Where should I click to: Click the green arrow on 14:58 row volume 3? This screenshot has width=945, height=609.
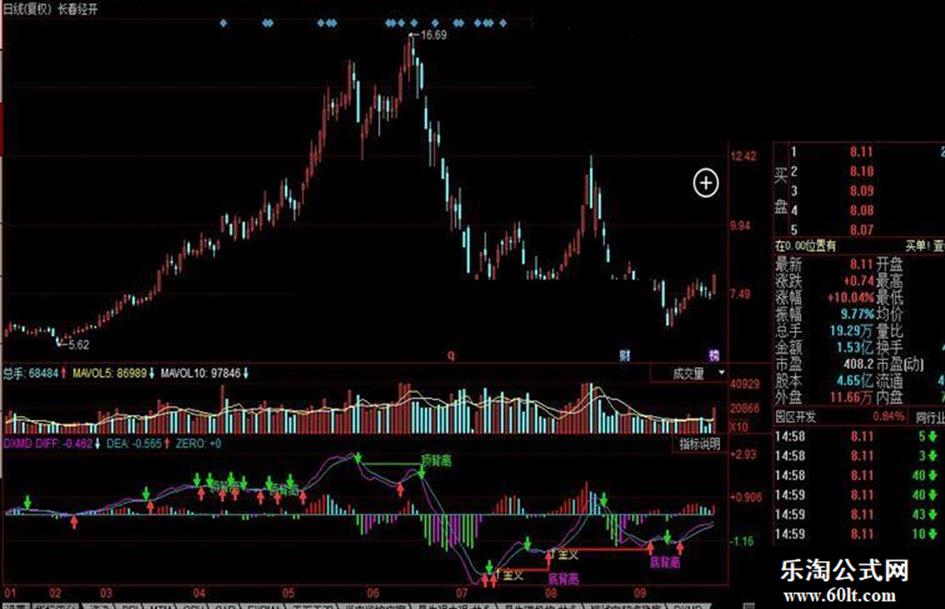(x=932, y=456)
